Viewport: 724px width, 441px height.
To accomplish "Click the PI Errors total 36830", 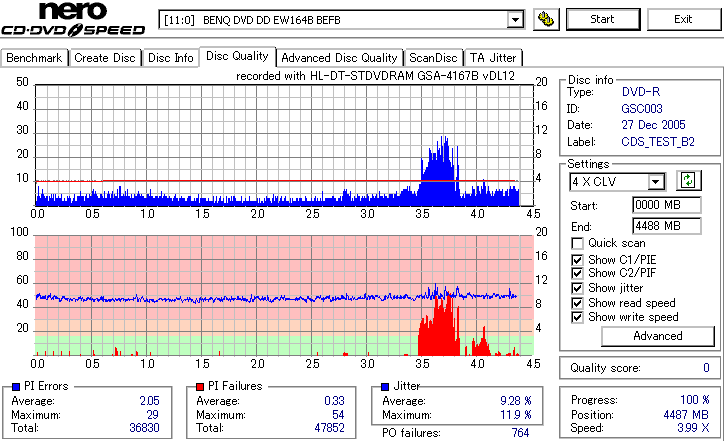I will pos(145,428).
